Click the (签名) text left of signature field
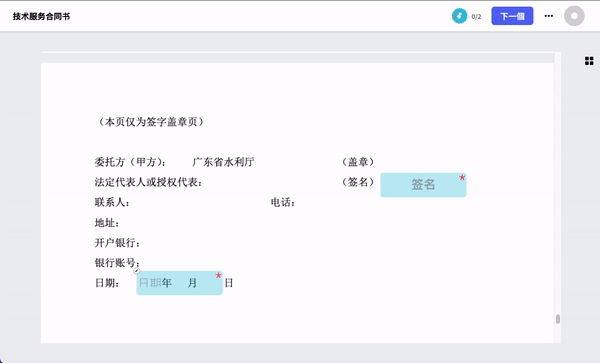The height and width of the screenshot is (363, 600). pos(358,182)
